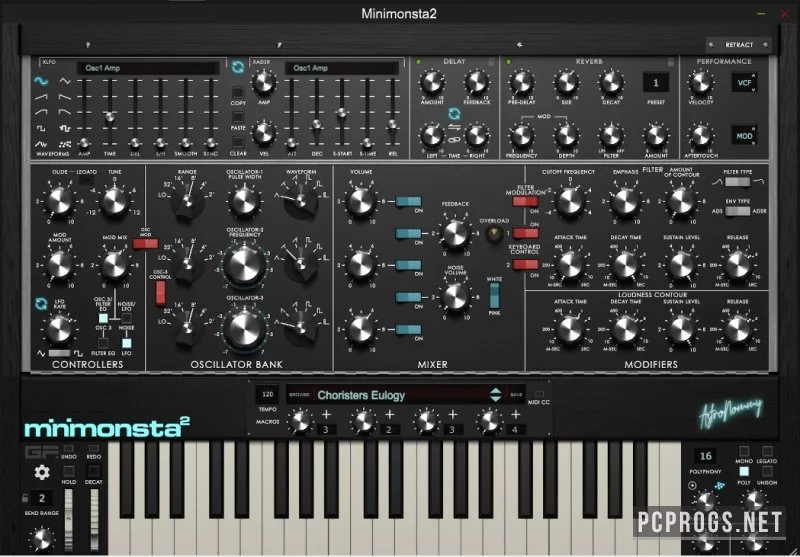Step presets with the up-down arrows
This screenshot has width=800, height=557.
point(495,395)
